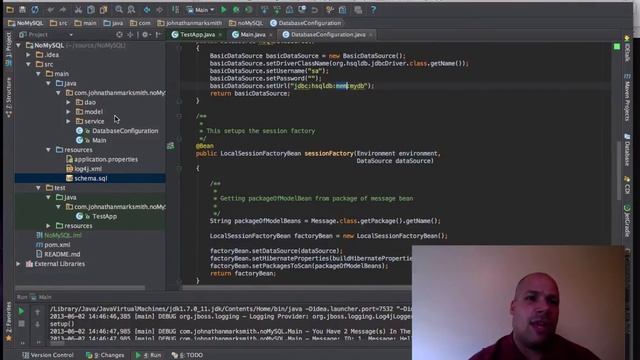Select the TestApp class in the tree

pyautogui.click(x=96, y=216)
